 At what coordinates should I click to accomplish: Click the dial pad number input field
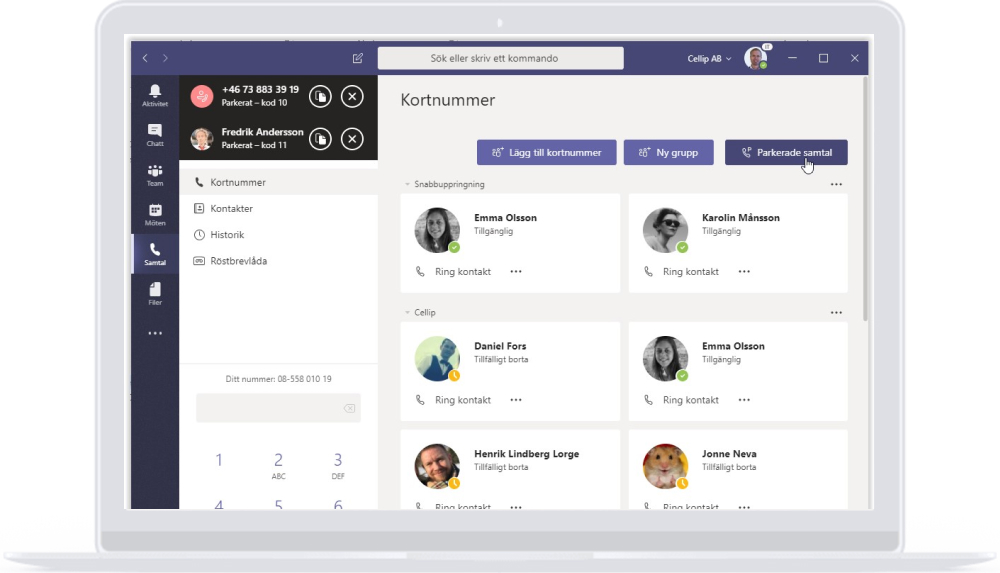point(278,408)
